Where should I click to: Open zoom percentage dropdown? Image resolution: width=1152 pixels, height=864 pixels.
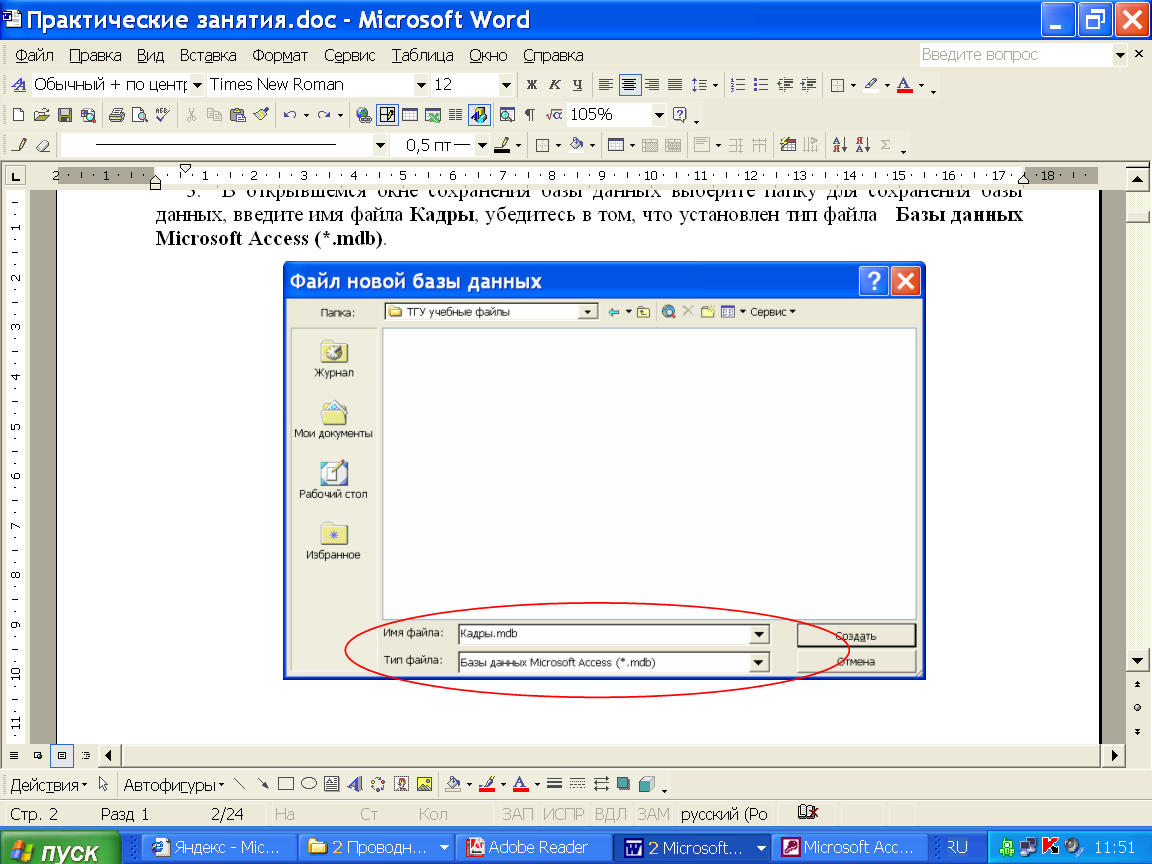tap(659, 115)
